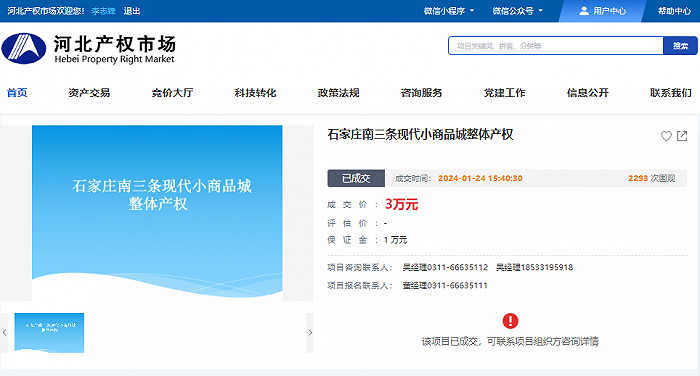Select 政策法规 in navigation bar
This screenshot has width=700, height=376.
pyautogui.click(x=338, y=92)
